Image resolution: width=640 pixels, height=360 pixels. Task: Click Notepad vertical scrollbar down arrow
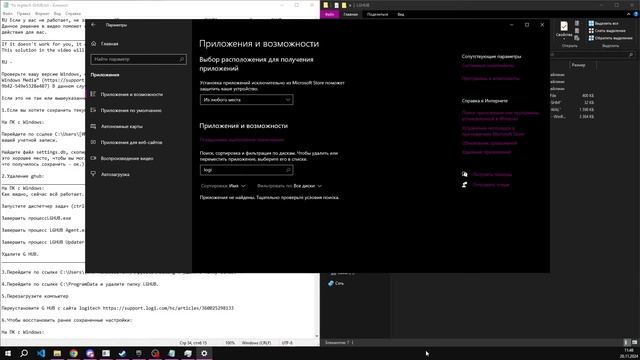pos(317,336)
